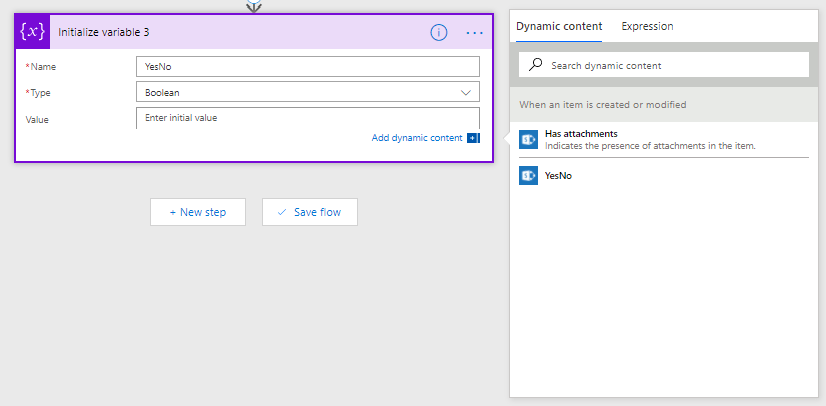Image resolution: width=826 pixels, height=406 pixels.
Task: Switch to the Expression tab
Action: [647, 26]
